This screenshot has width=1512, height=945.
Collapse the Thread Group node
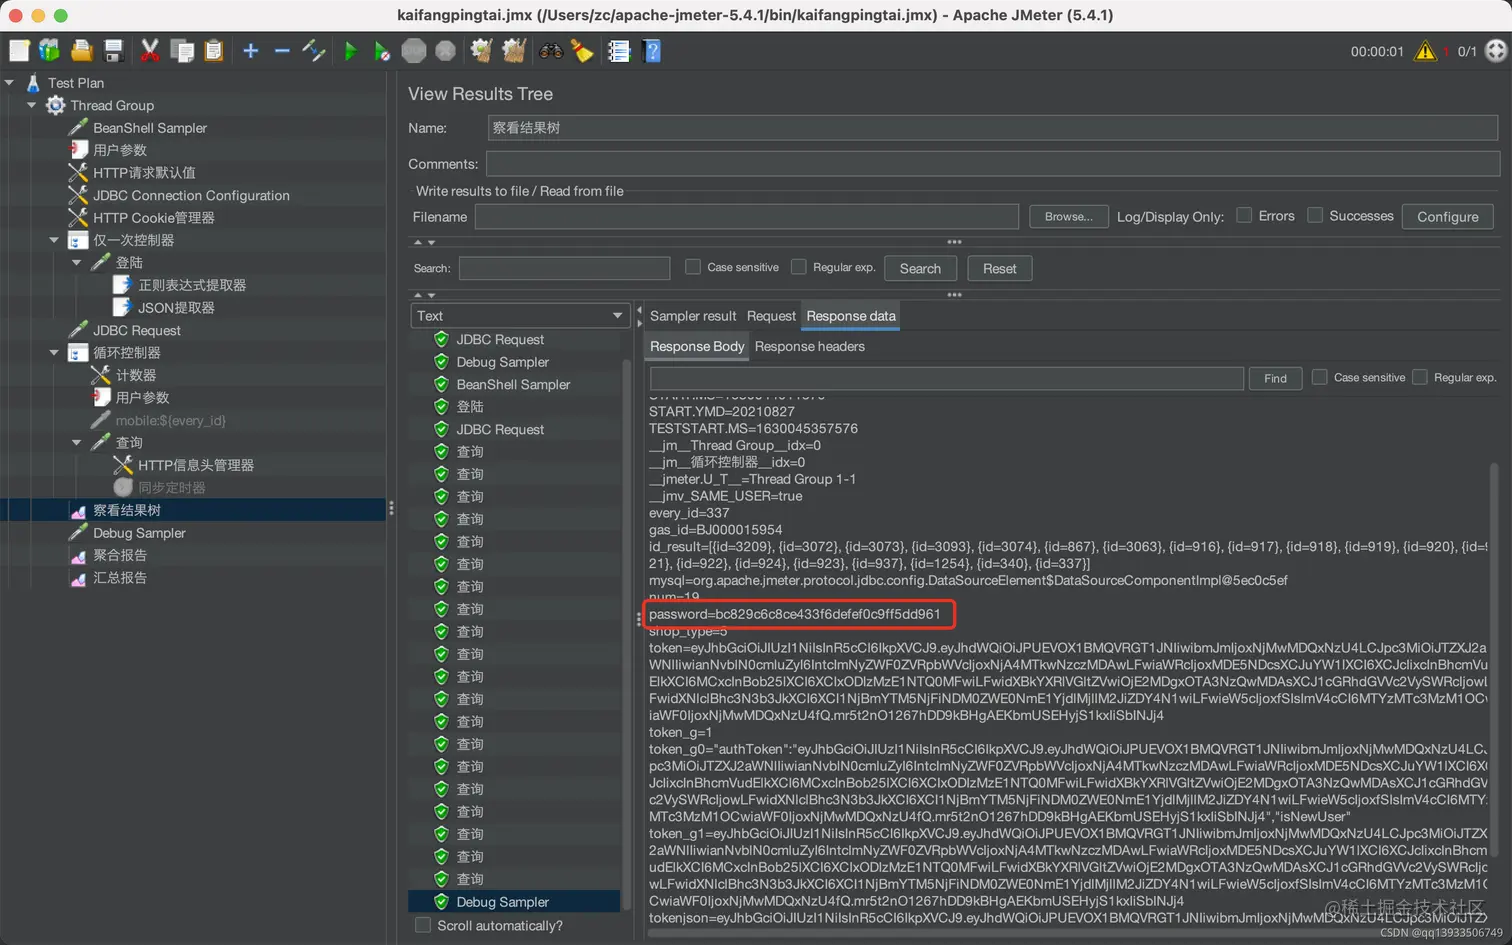tap(31, 105)
